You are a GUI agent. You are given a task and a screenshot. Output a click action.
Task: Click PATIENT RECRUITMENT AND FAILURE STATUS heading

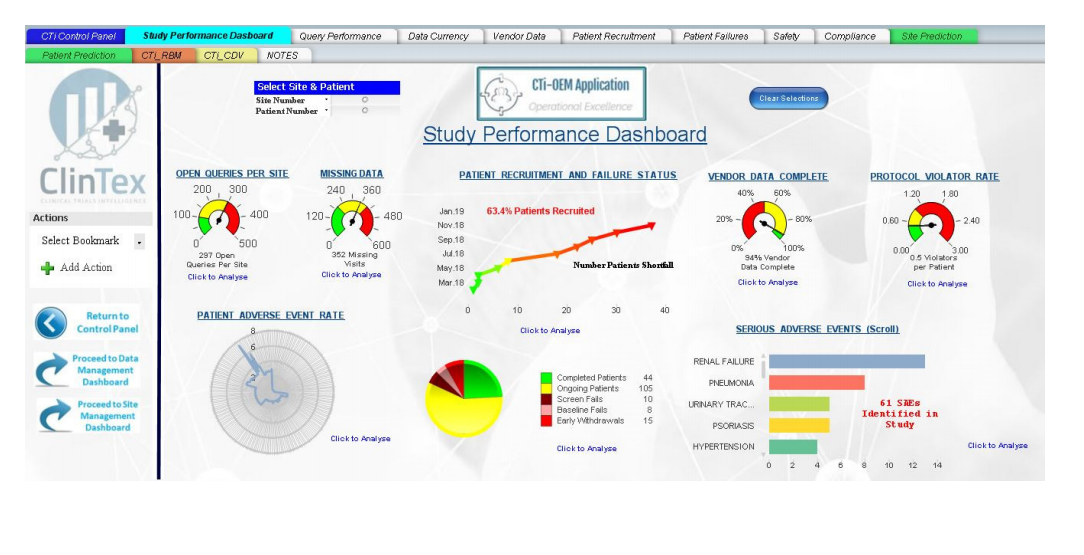pyautogui.click(x=568, y=176)
